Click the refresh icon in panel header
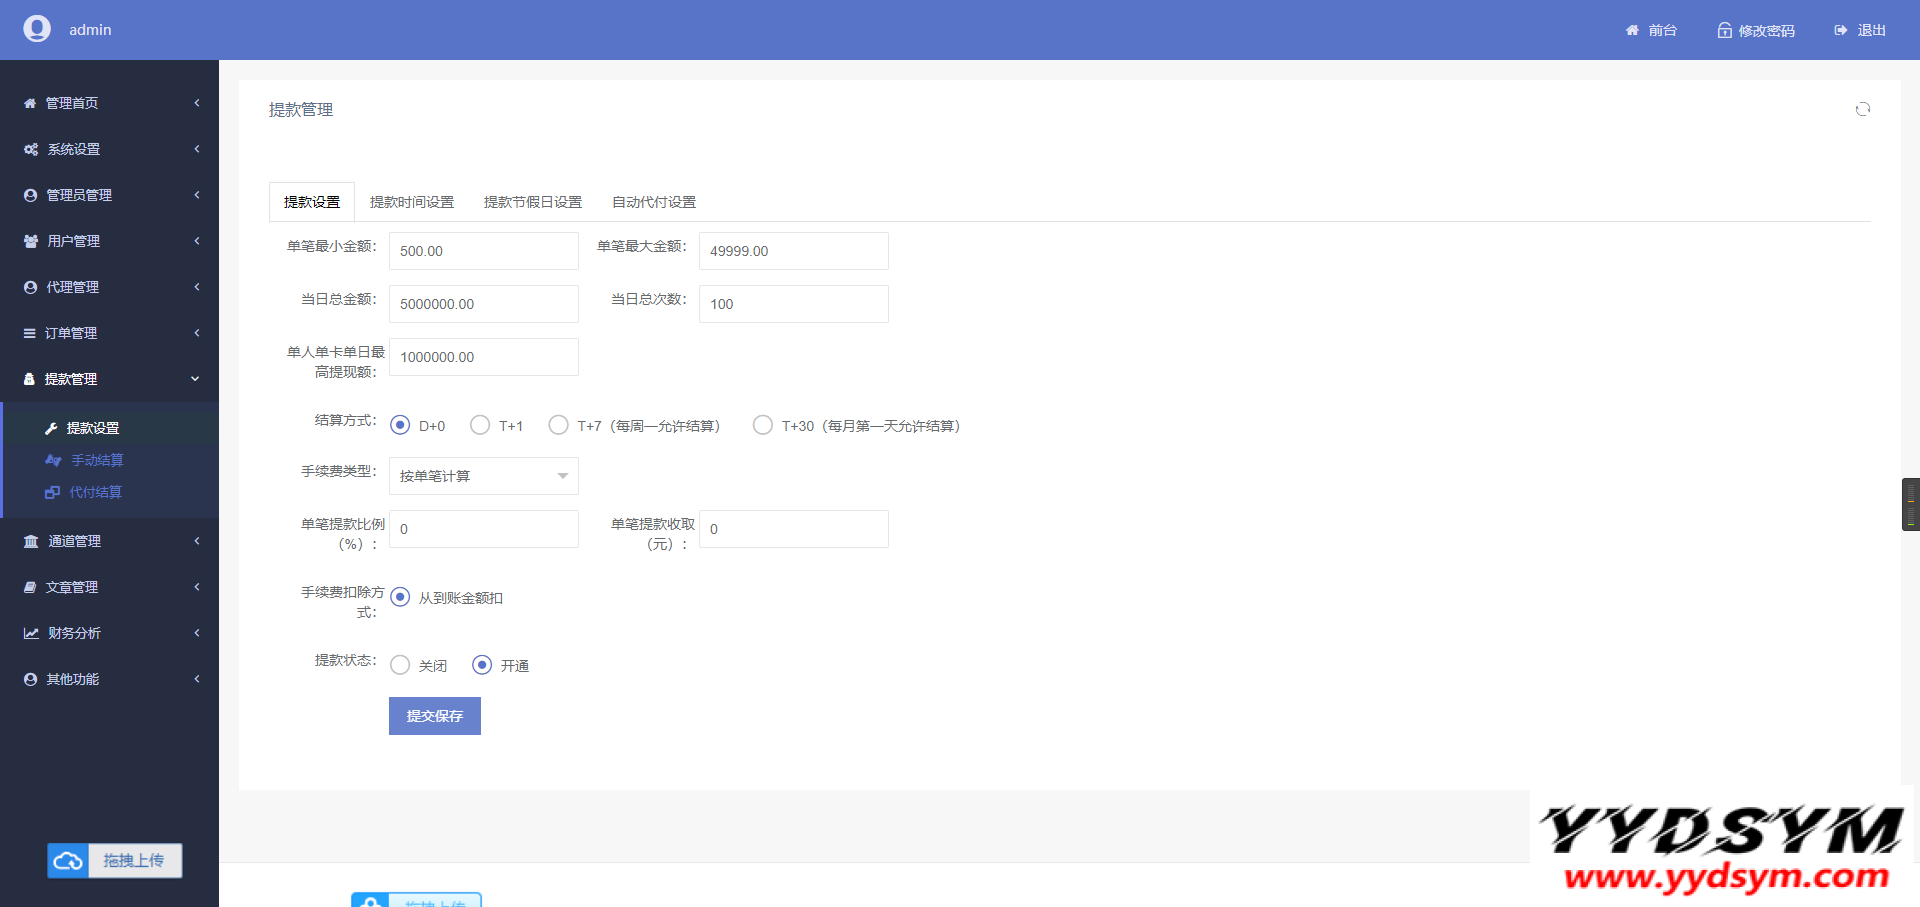 click(1862, 109)
